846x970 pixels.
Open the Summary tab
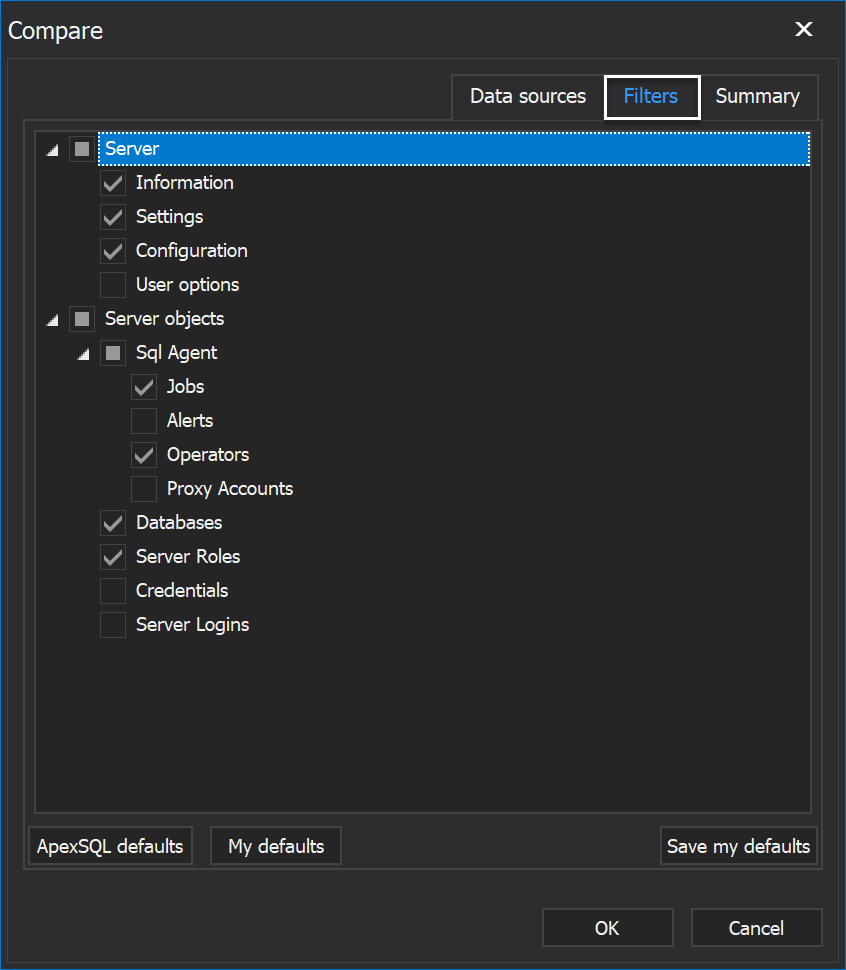(x=757, y=97)
